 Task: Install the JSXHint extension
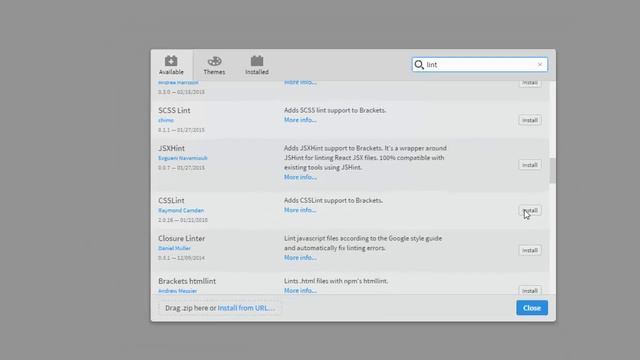tap(530, 165)
